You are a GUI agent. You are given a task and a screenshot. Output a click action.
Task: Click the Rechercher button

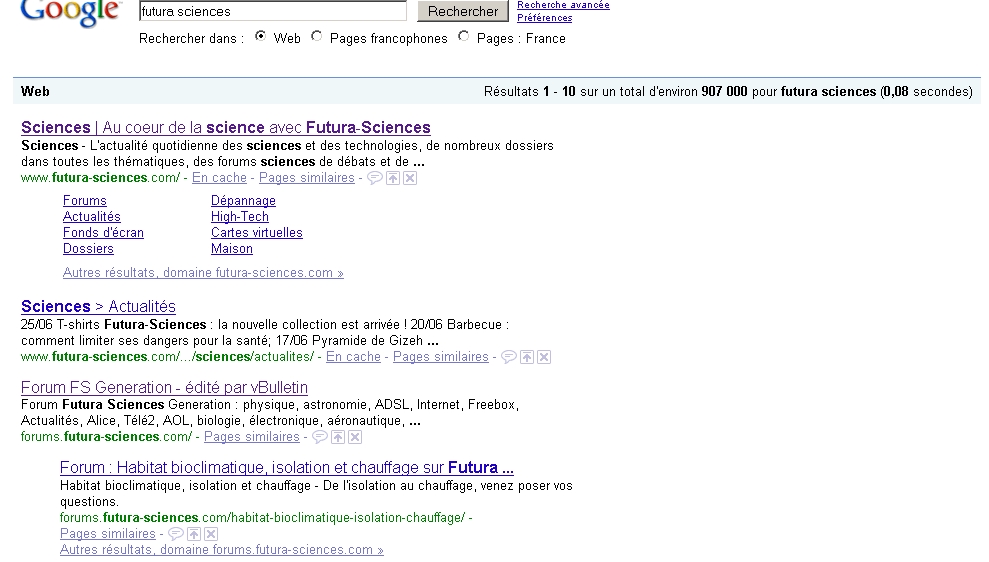(x=462, y=11)
